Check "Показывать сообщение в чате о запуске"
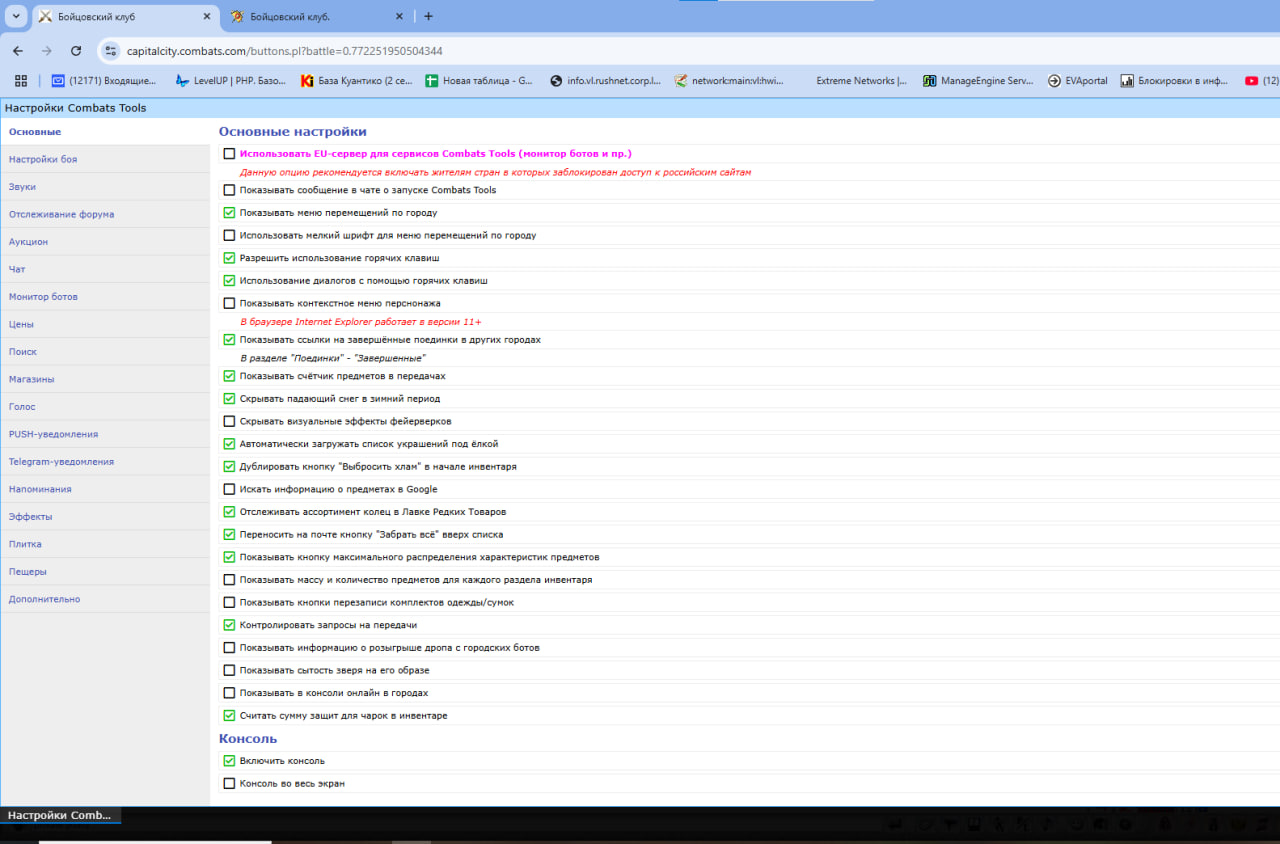 pyautogui.click(x=230, y=190)
